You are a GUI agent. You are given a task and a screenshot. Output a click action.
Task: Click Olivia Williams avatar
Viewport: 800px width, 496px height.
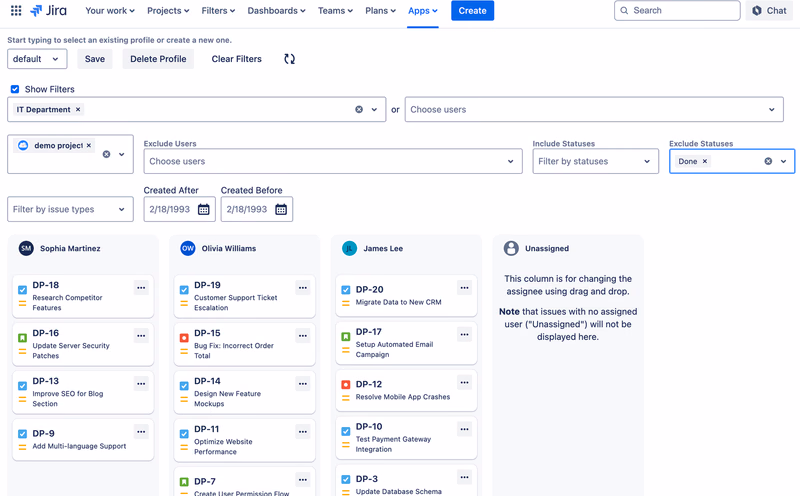188,249
